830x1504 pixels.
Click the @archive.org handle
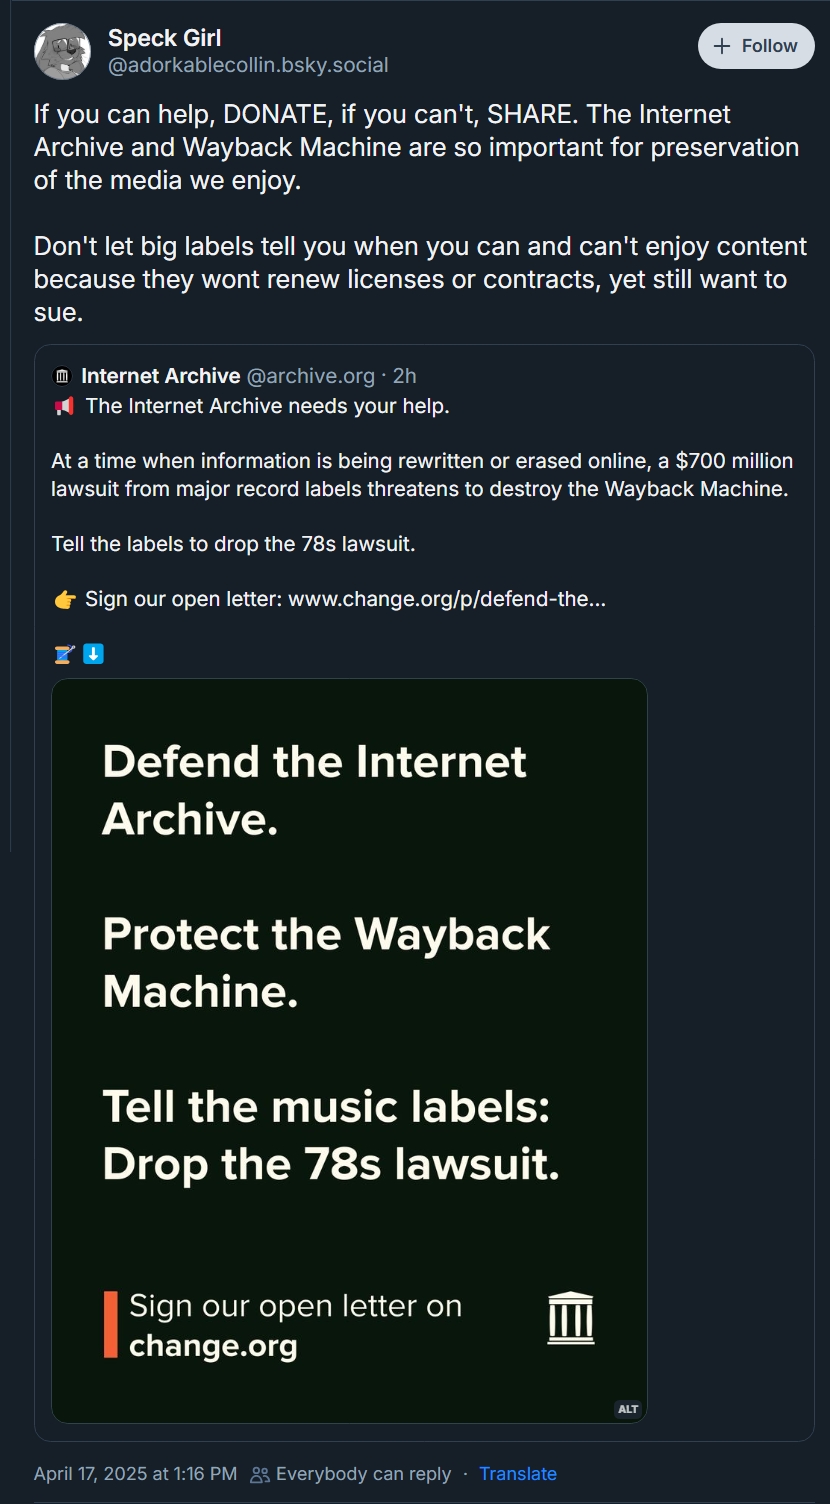click(x=310, y=376)
